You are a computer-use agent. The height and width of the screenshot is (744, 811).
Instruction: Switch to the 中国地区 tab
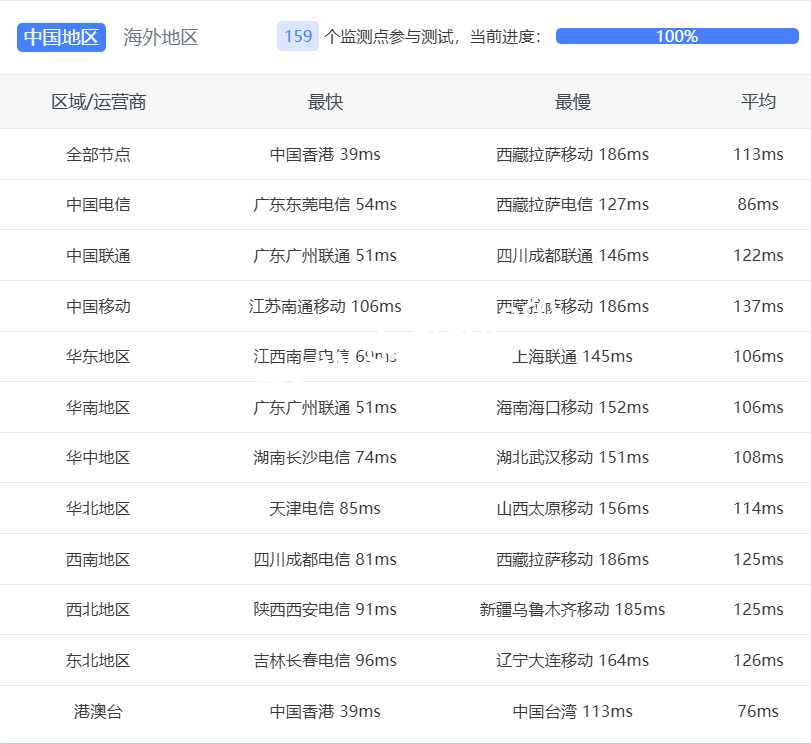(61, 37)
